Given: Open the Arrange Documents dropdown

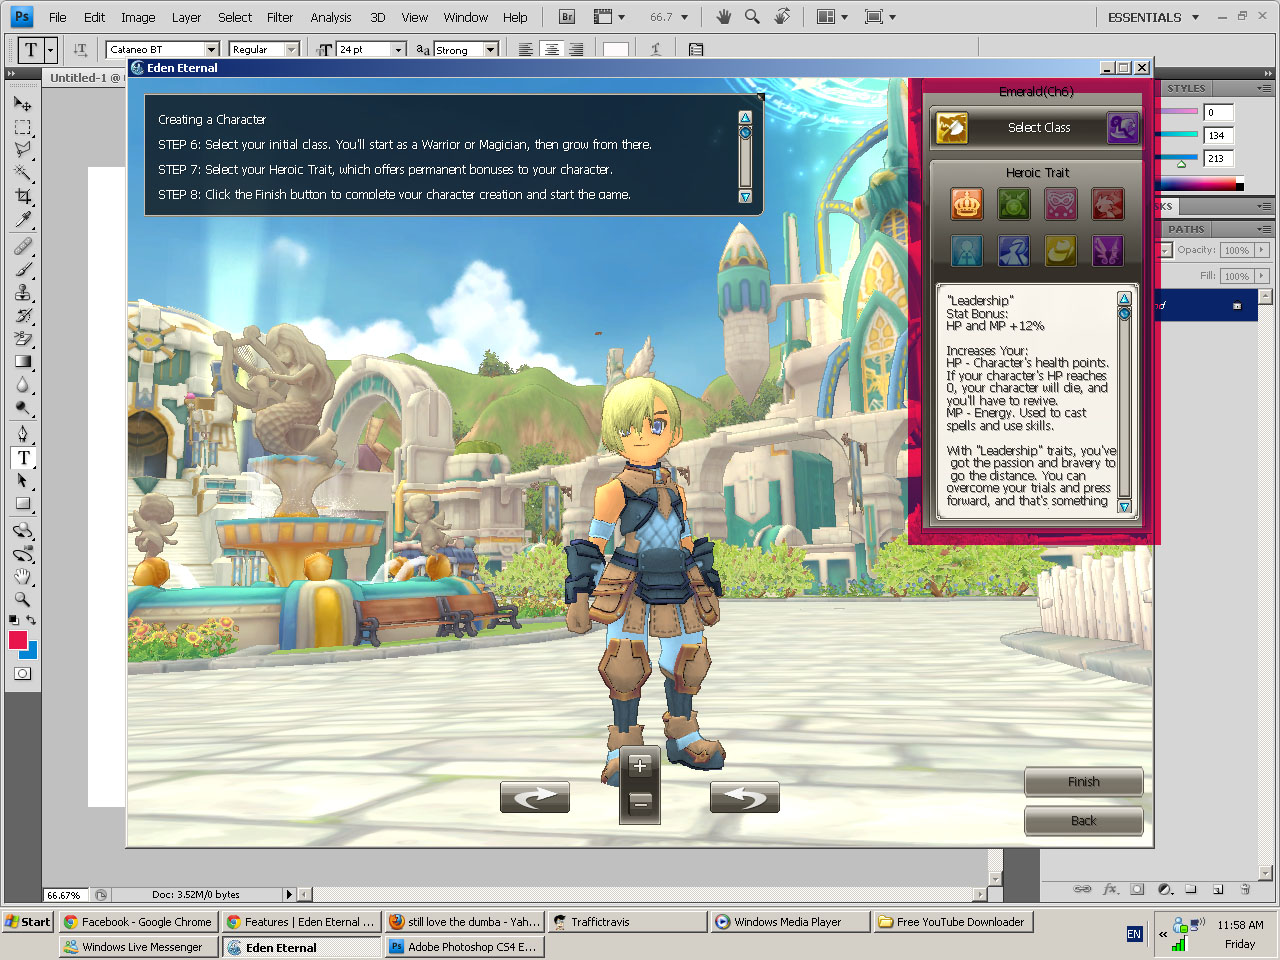Looking at the screenshot, I should [832, 17].
